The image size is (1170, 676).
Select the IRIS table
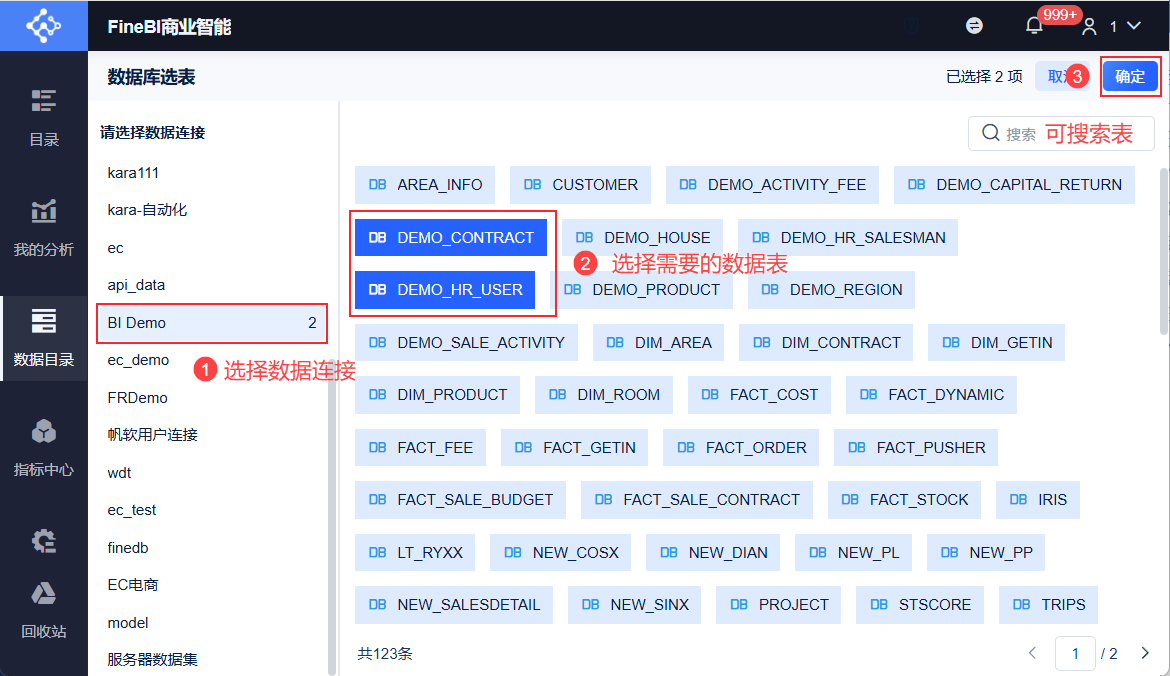tap(1038, 500)
